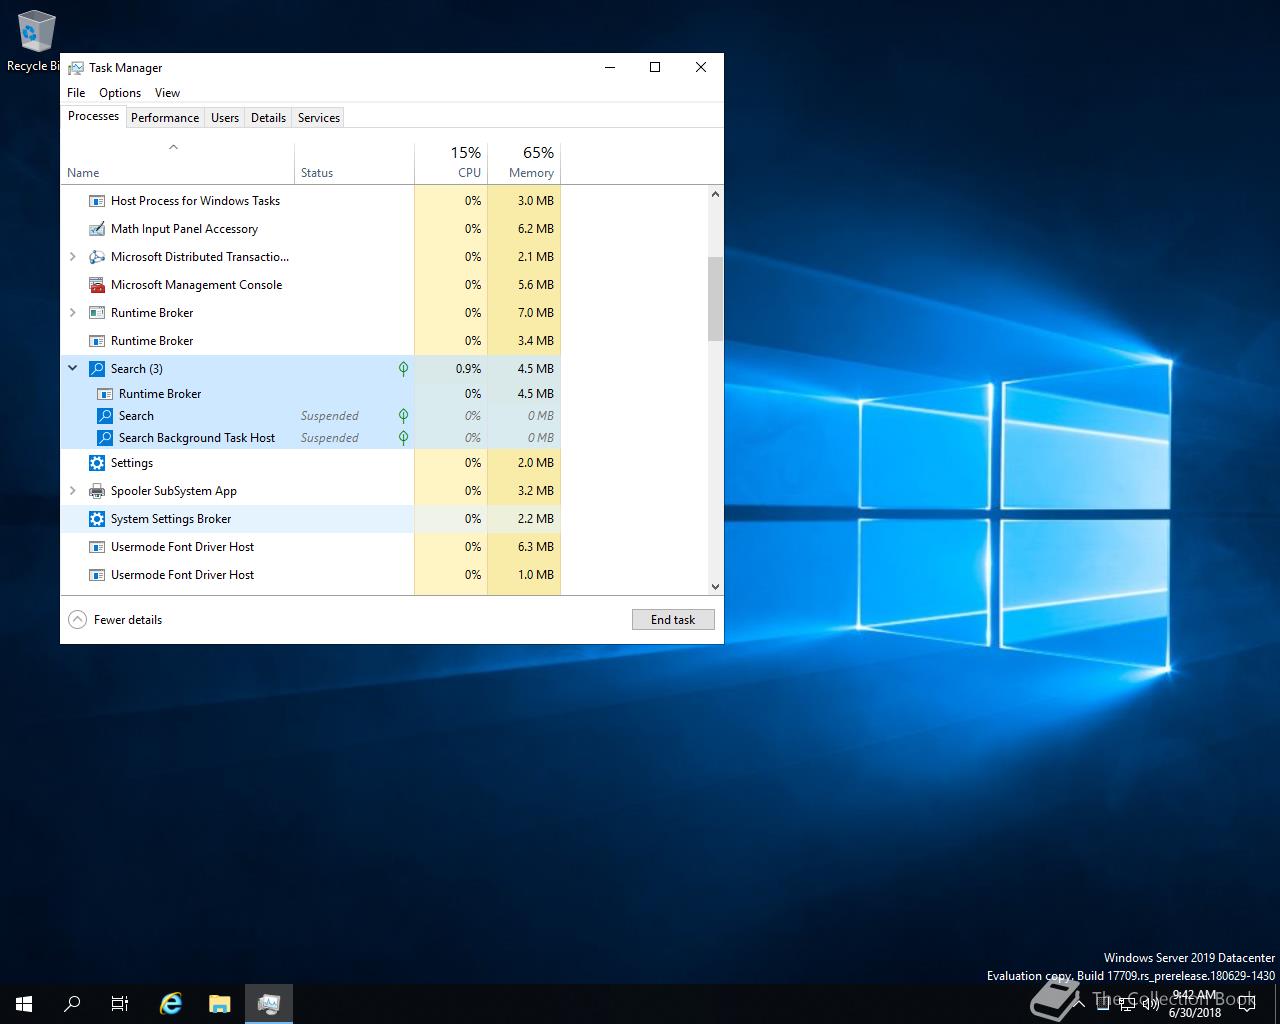Expand the 7.0 MB Runtime Broker group
The image size is (1280, 1024).
pos(72,313)
